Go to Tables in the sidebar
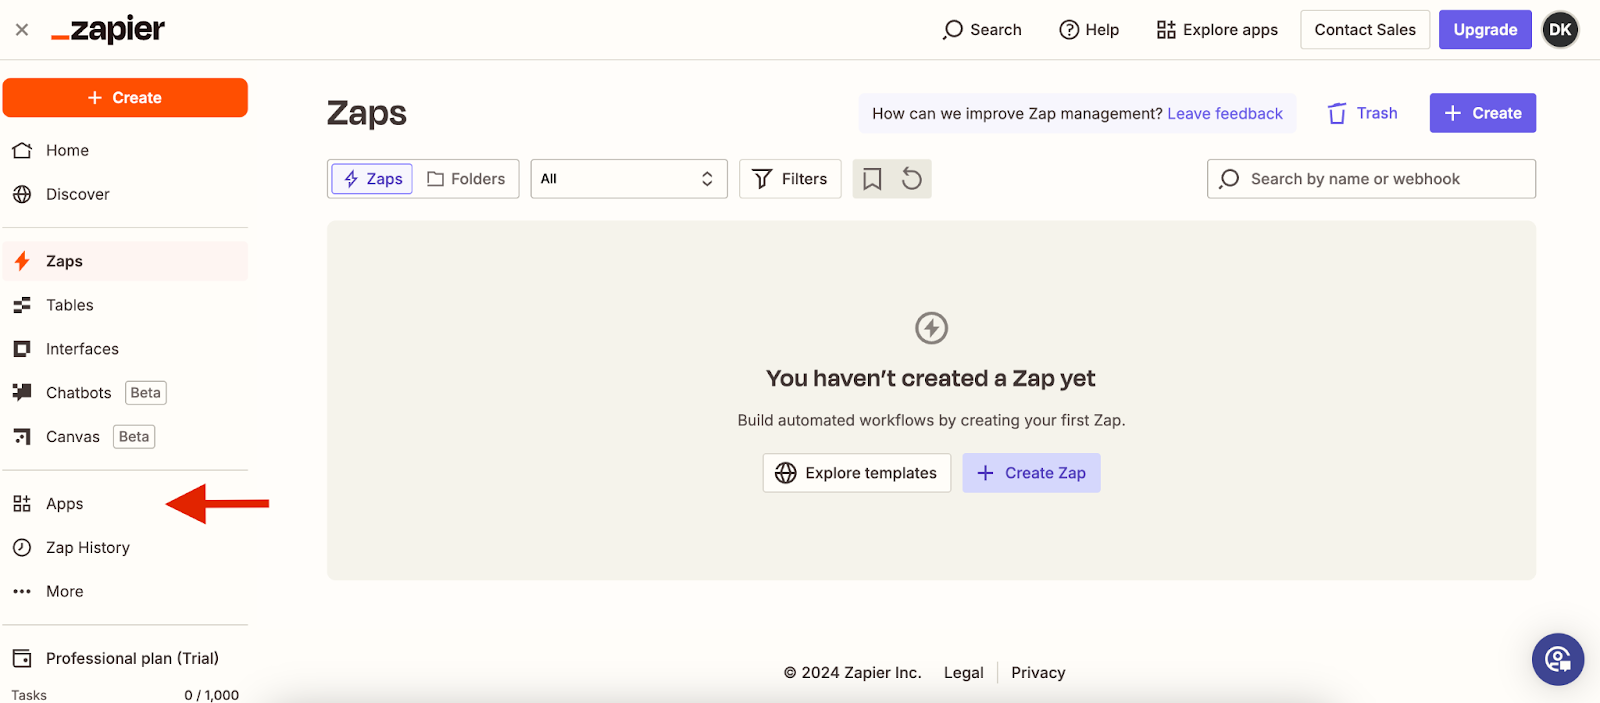Image resolution: width=1600 pixels, height=703 pixels. click(x=69, y=305)
